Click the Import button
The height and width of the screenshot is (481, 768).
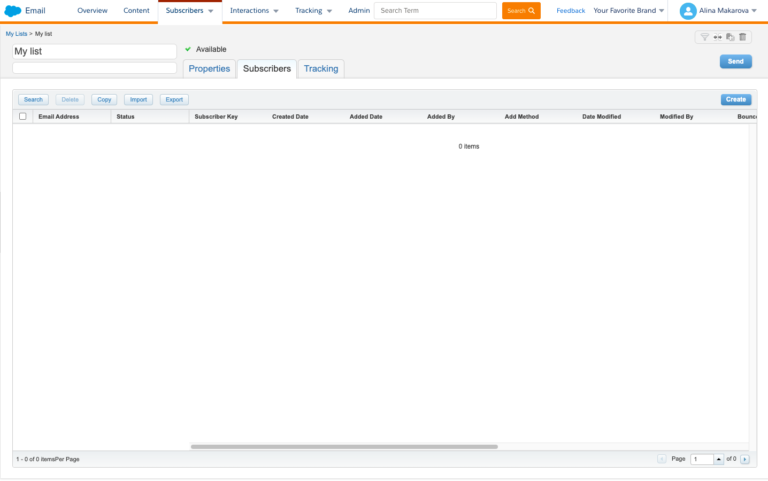click(138, 100)
